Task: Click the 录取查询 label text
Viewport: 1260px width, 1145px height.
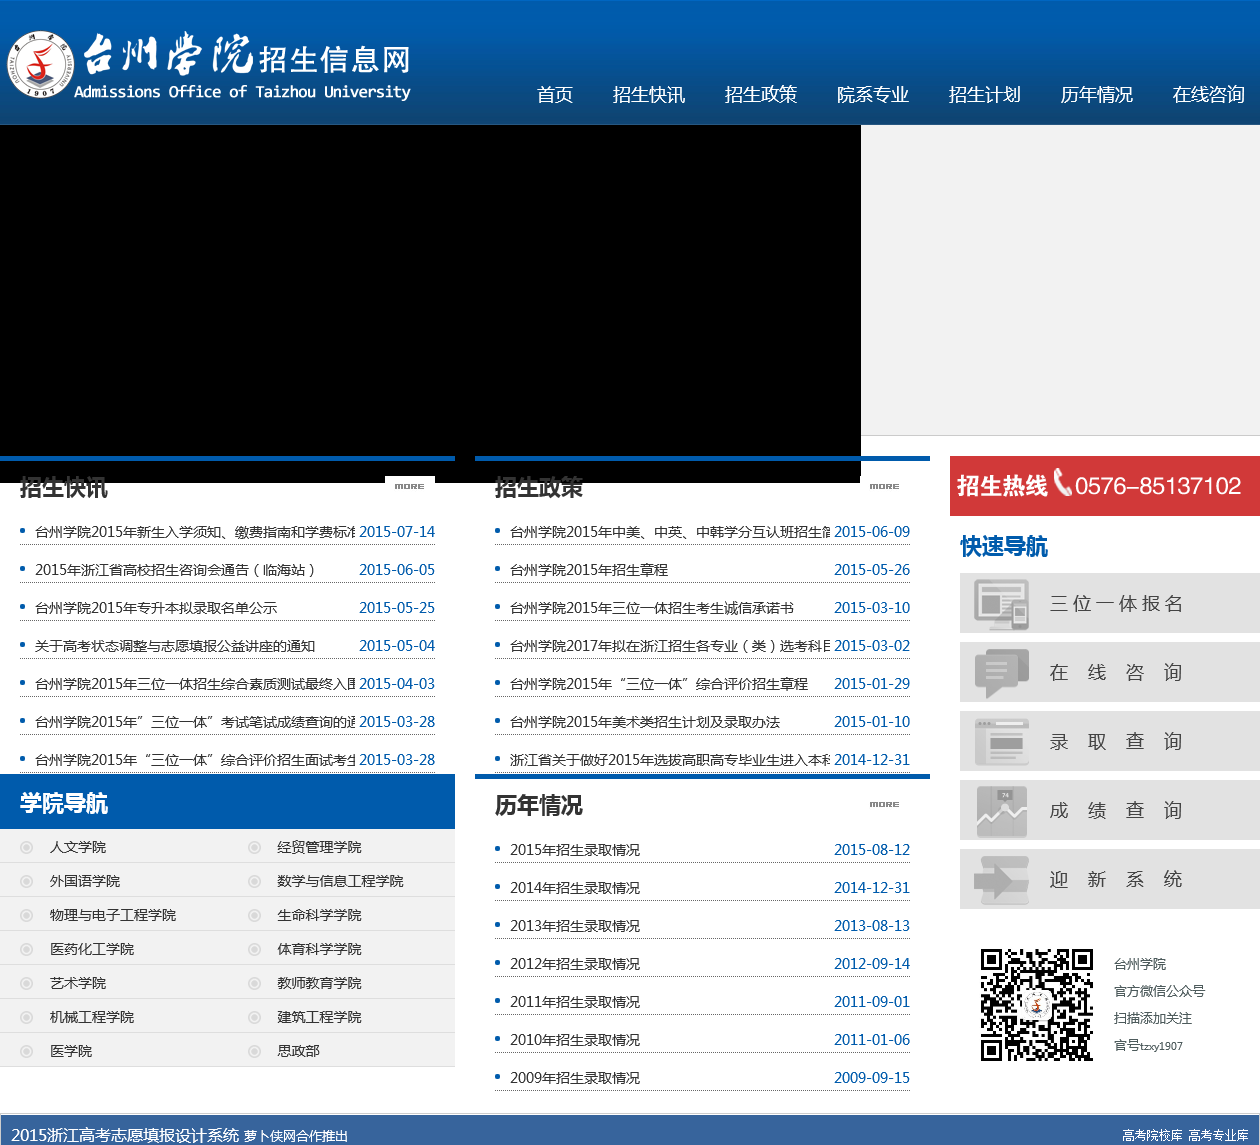Action: (x=1116, y=741)
